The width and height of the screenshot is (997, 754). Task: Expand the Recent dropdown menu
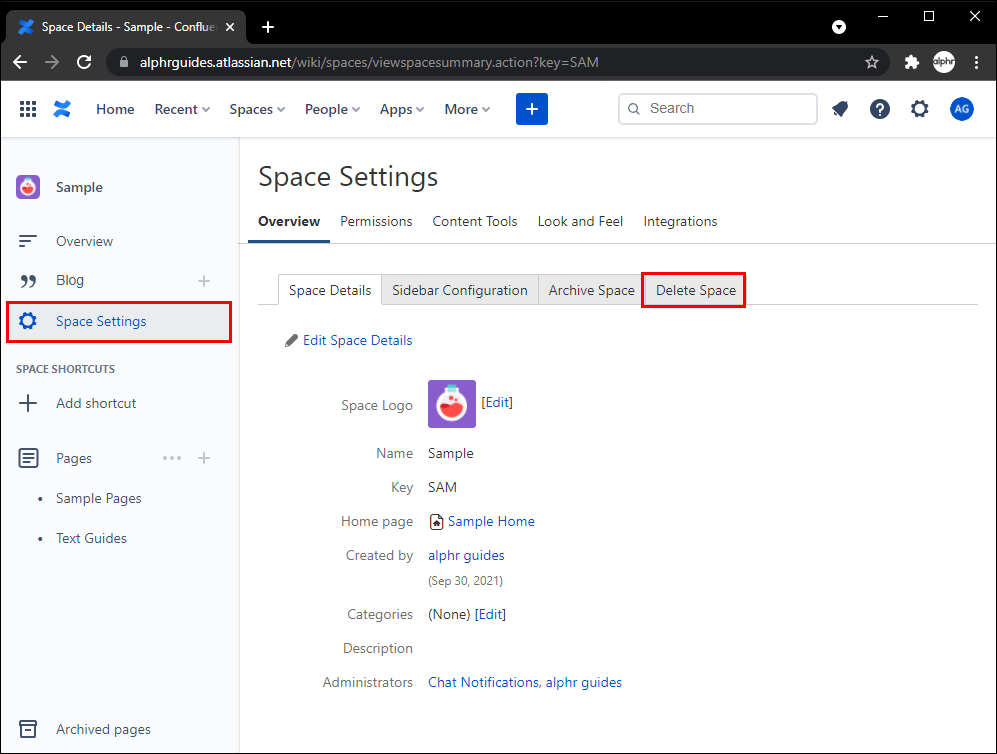tap(182, 109)
